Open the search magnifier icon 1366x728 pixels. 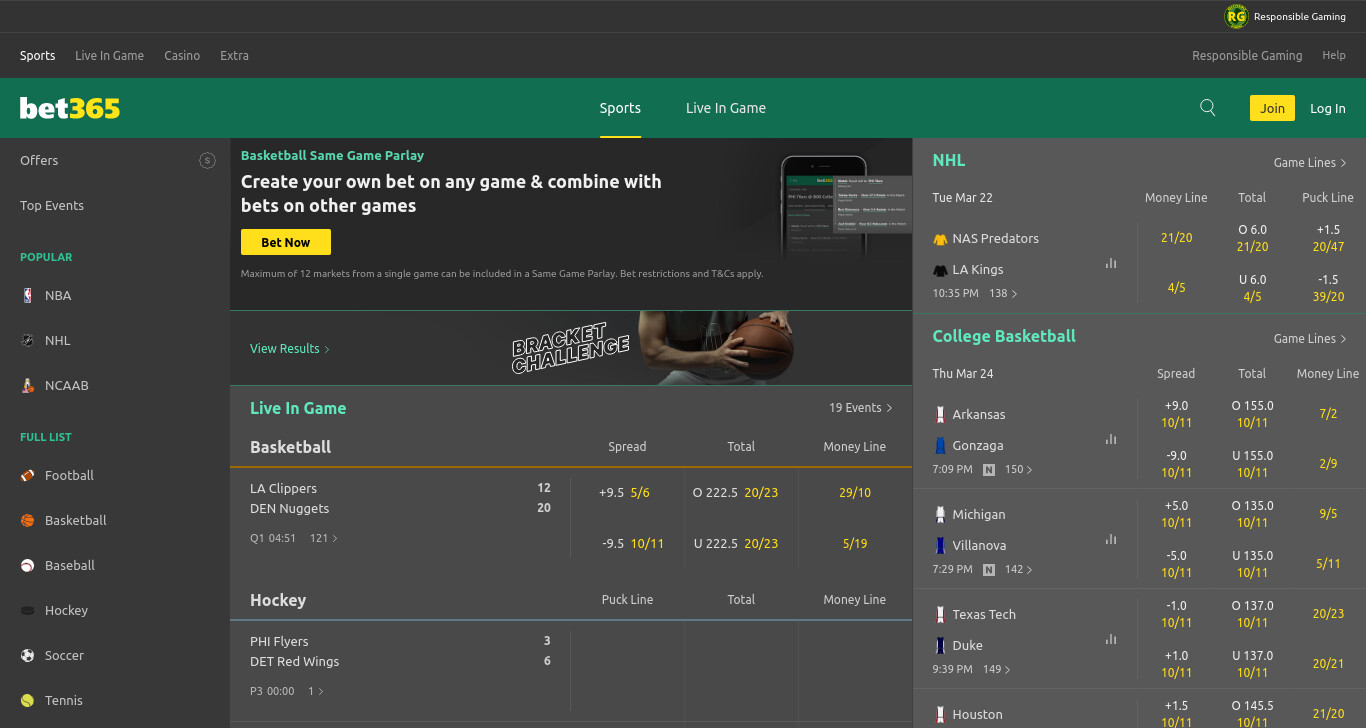point(1207,108)
